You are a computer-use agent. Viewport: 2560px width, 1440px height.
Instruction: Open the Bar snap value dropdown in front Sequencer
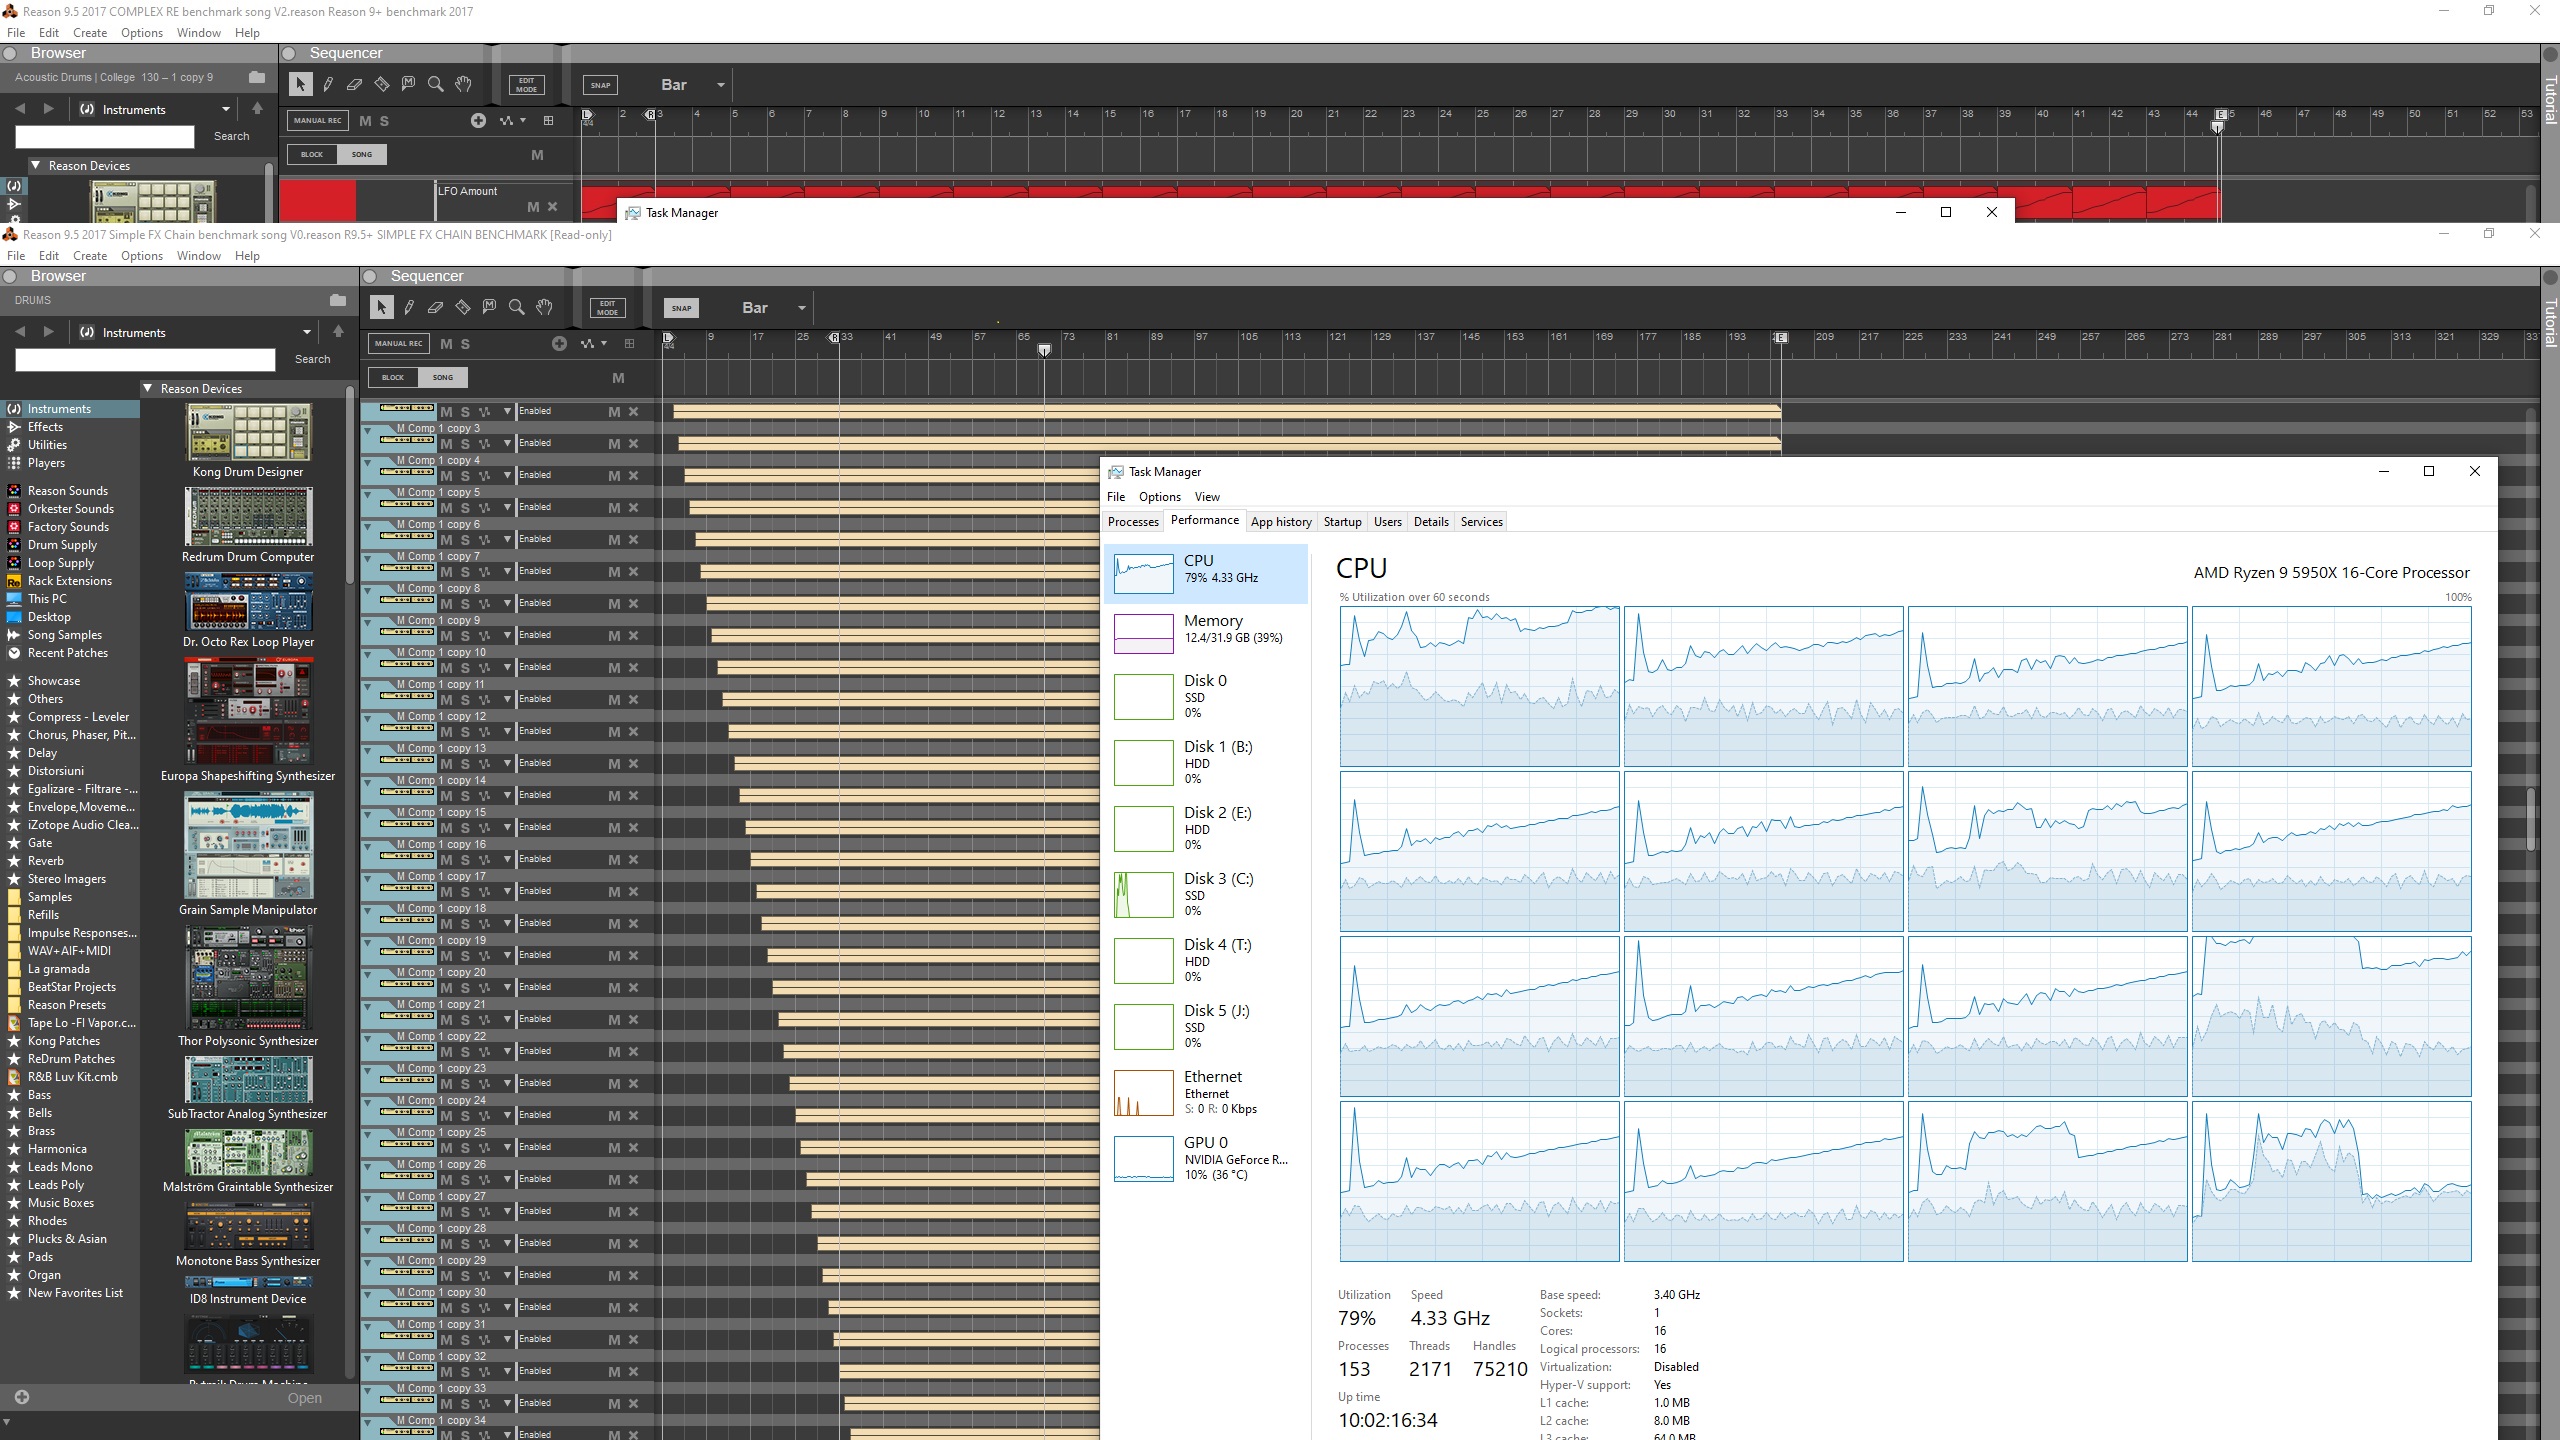point(801,308)
